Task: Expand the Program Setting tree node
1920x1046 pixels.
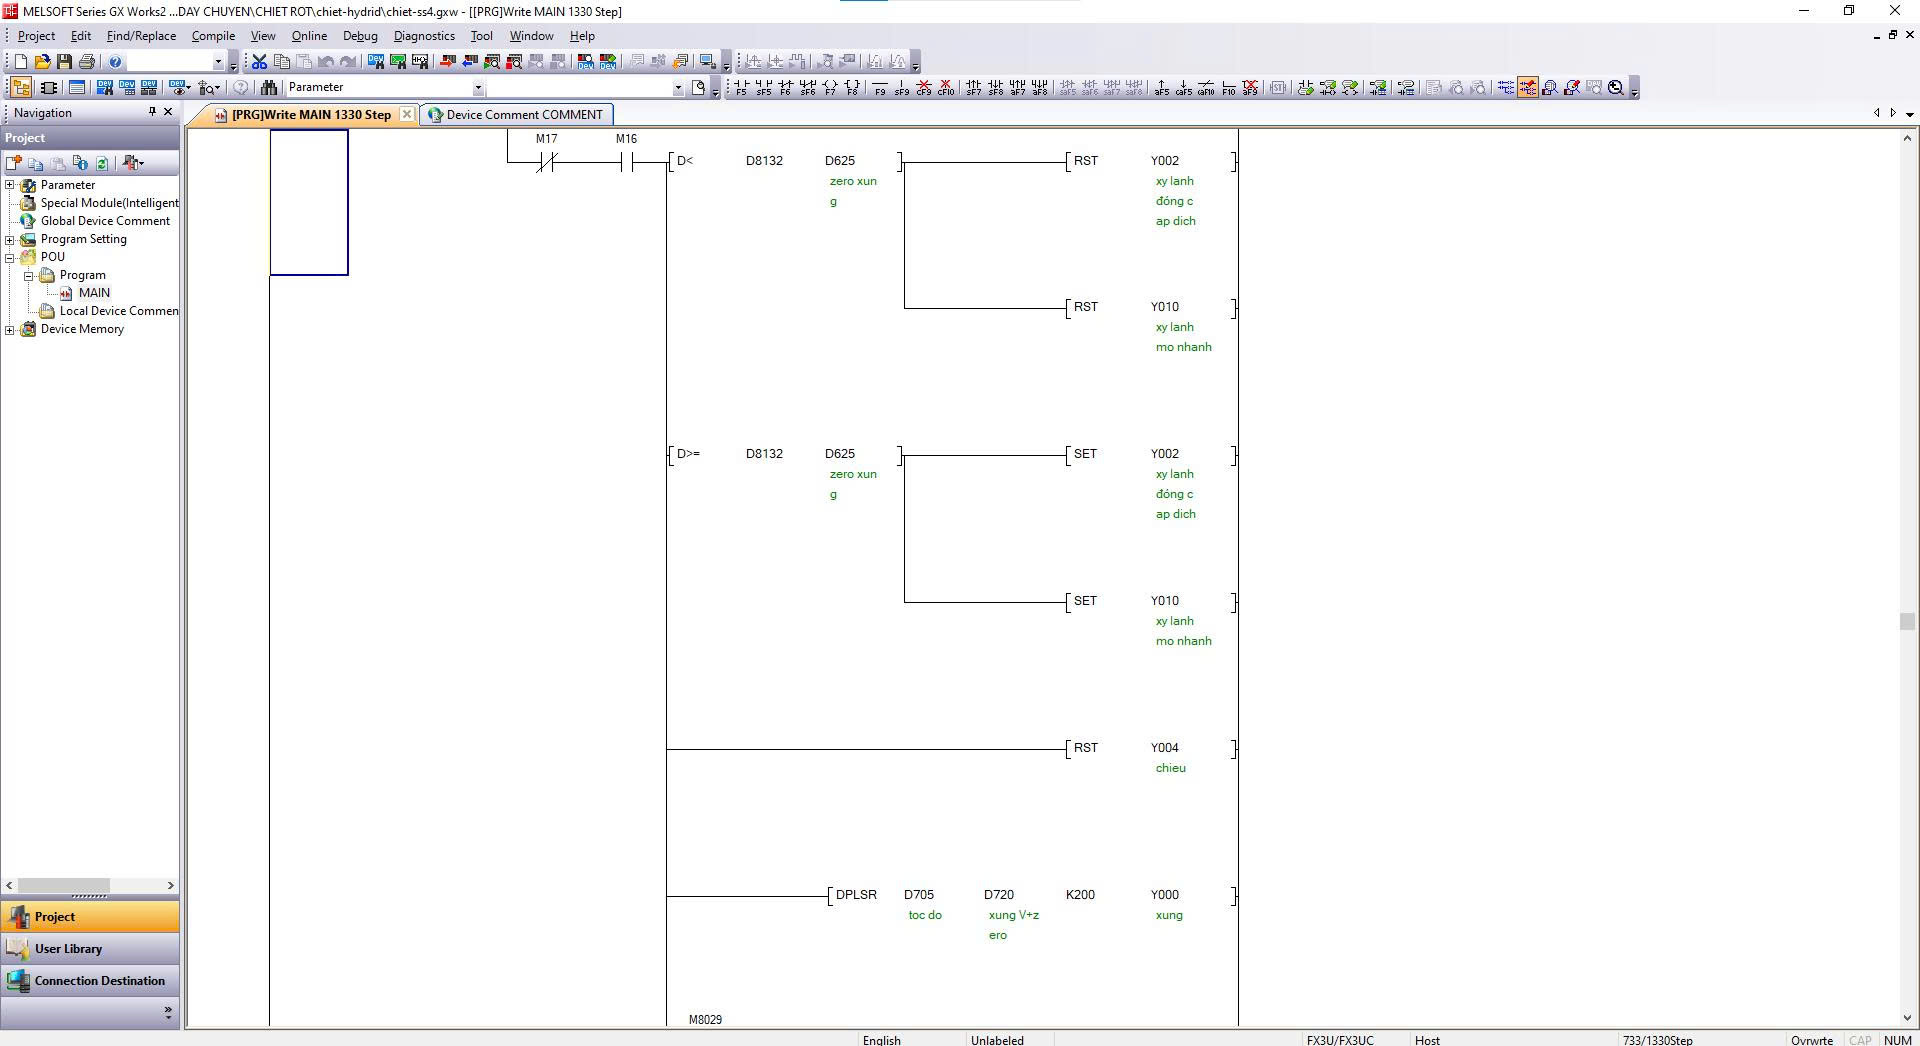Action: tap(10, 239)
